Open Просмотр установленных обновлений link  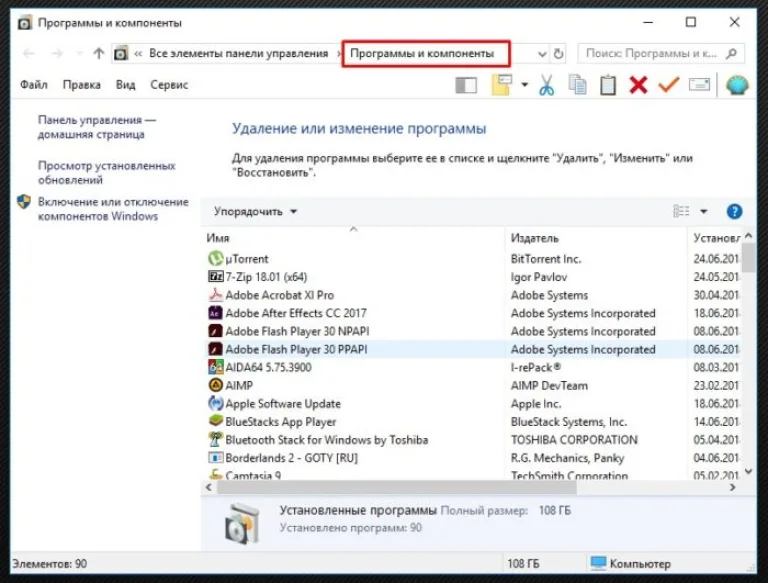[x=106, y=172]
